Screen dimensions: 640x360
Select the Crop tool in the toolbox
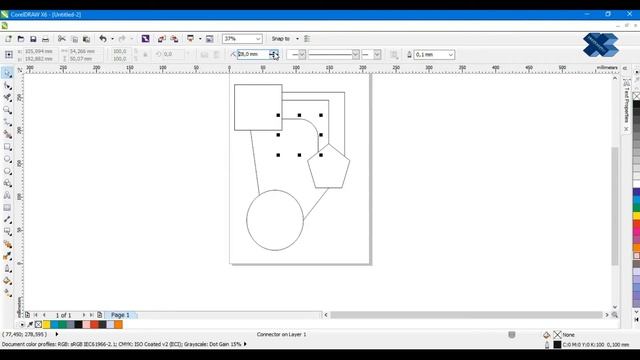[7, 98]
